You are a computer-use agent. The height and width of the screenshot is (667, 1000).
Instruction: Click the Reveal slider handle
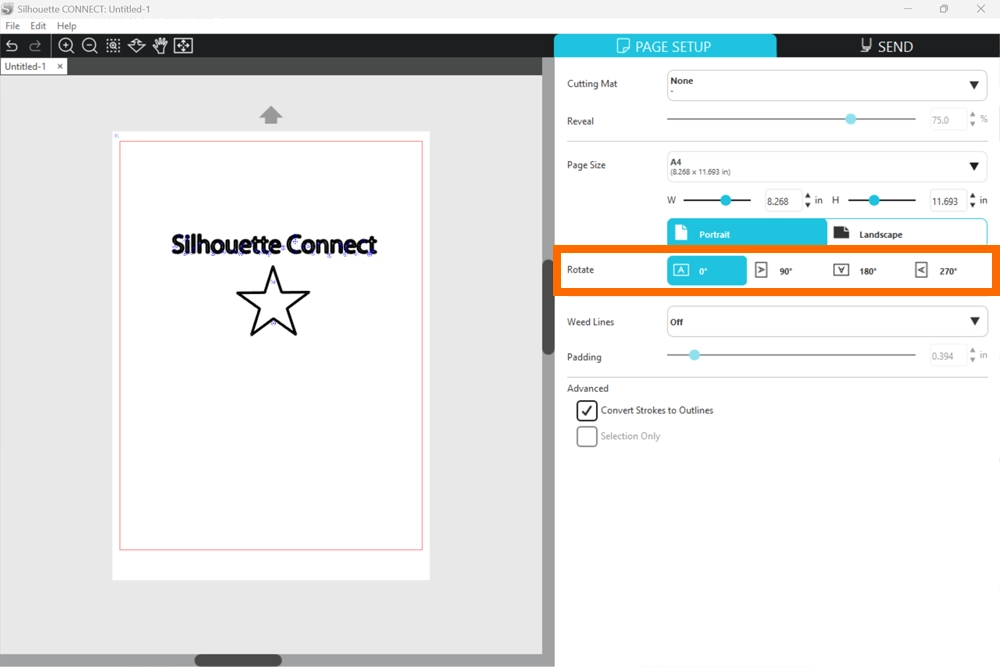[x=850, y=119]
